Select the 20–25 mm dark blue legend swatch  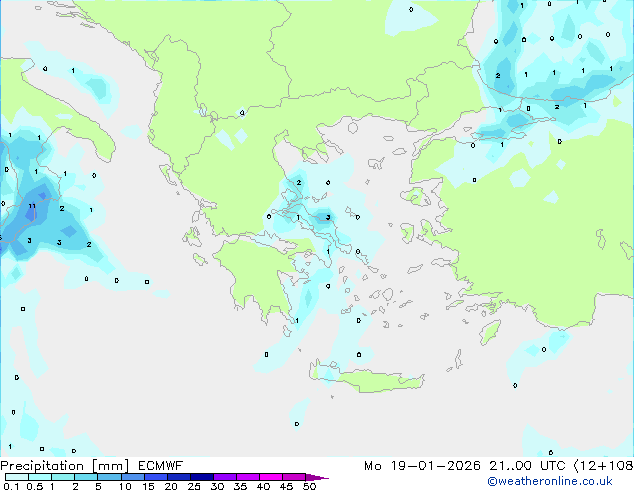coord(179,477)
